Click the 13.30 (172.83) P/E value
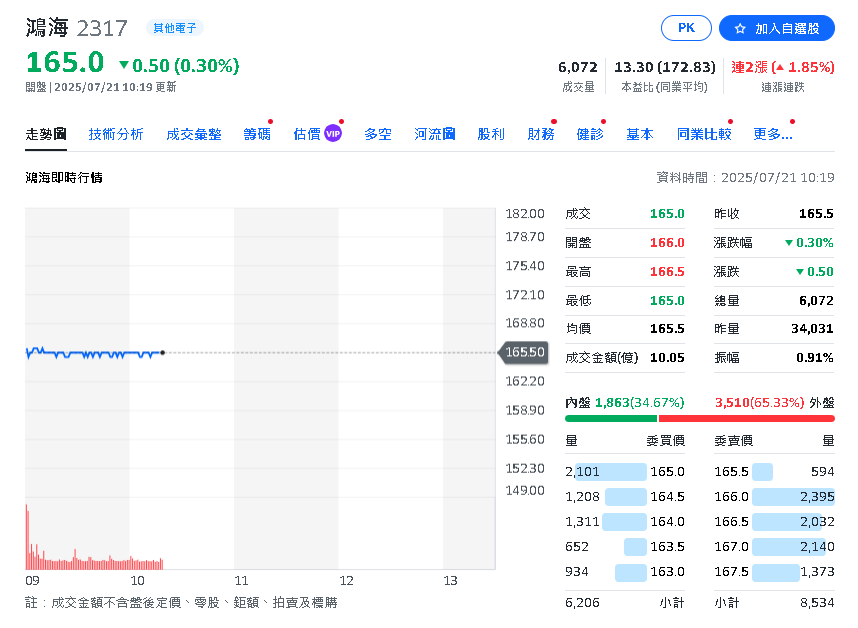Image resolution: width=858 pixels, height=628 pixels. [x=664, y=67]
